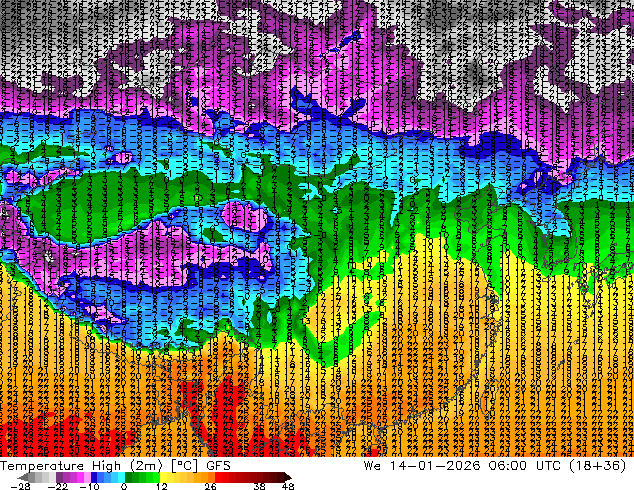
Task: Click the '-22' legend value
Action: pyautogui.click(x=58, y=486)
